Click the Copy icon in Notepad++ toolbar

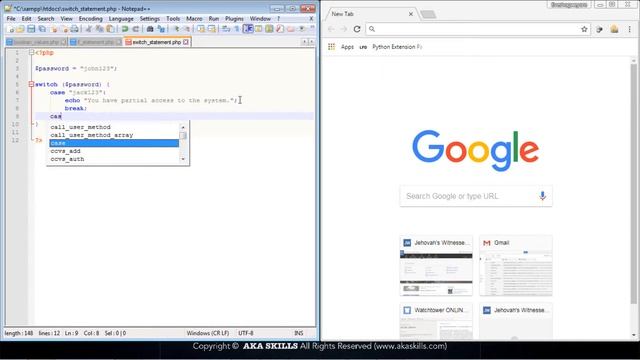pos(99,29)
